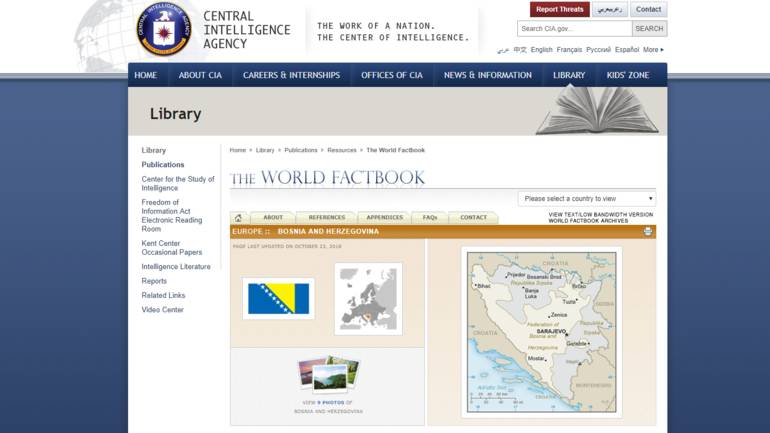The height and width of the screenshot is (433, 770).
Task: Expand the More languages menu
Action: pos(653,49)
